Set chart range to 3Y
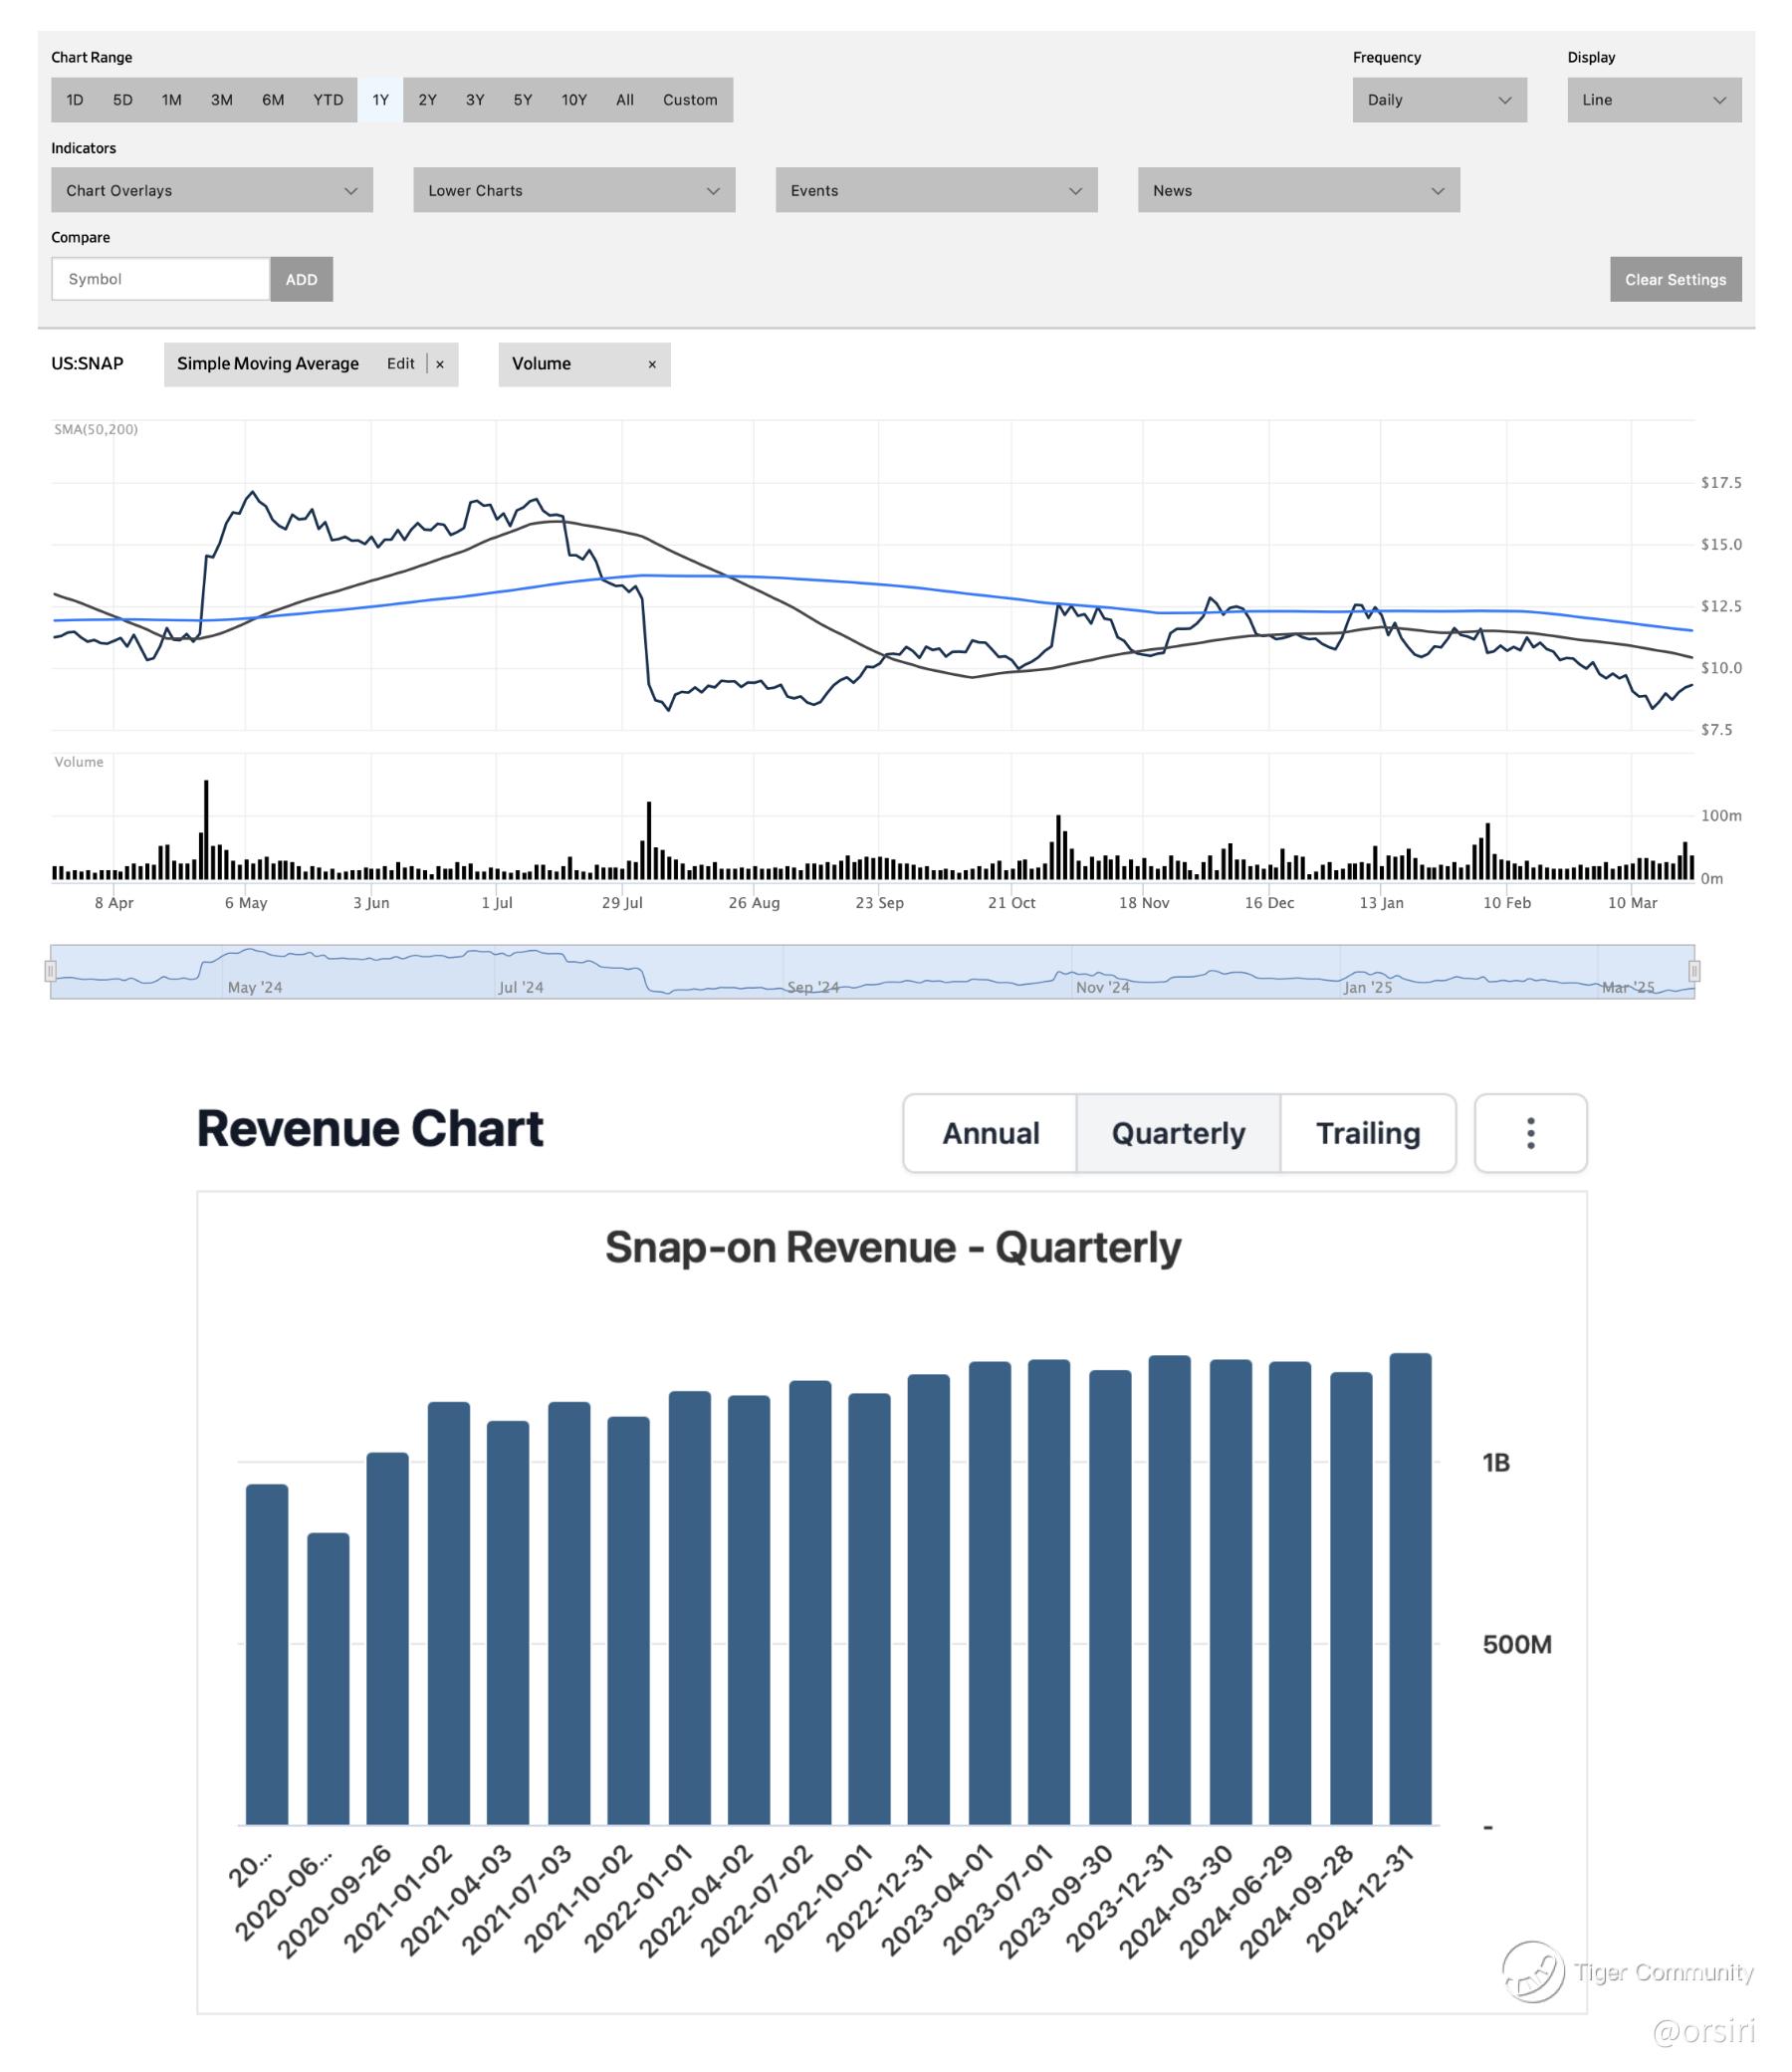Screen dimensions: 1792x2072 click(x=475, y=100)
